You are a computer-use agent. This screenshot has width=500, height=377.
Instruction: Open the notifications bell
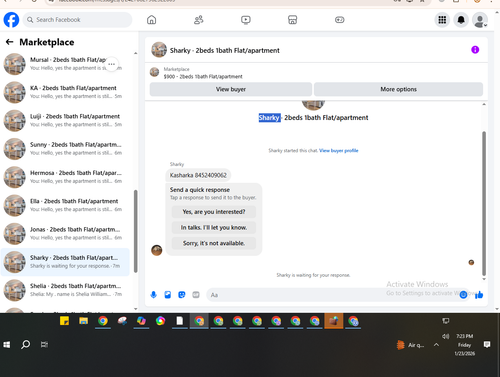tap(461, 20)
